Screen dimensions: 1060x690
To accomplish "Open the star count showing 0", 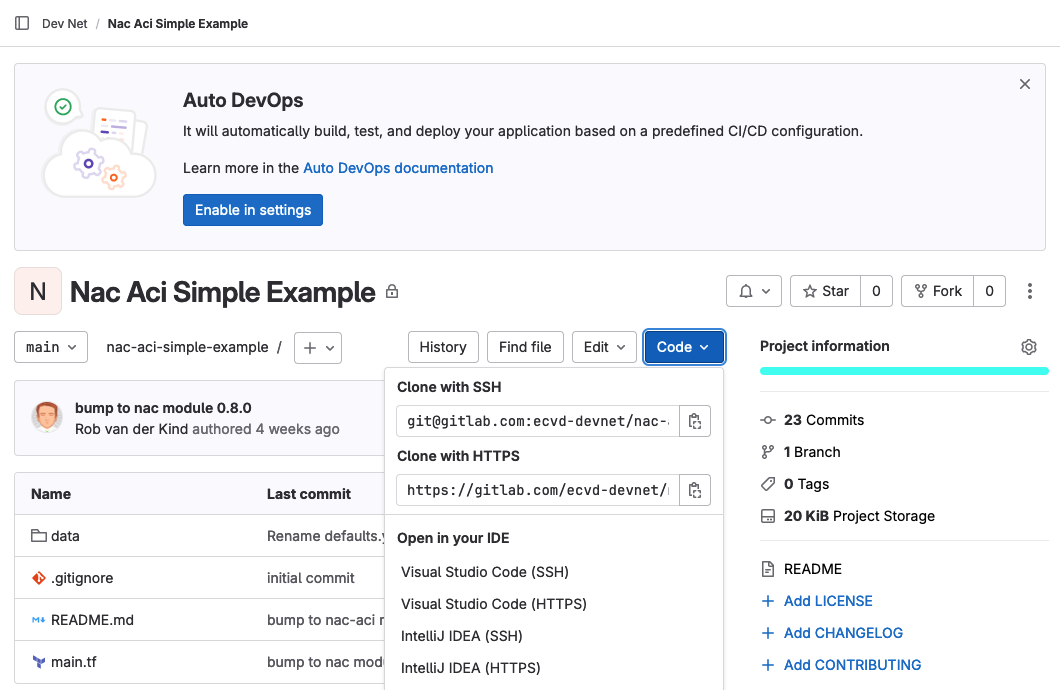I will pyautogui.click(x=876, y=291).
